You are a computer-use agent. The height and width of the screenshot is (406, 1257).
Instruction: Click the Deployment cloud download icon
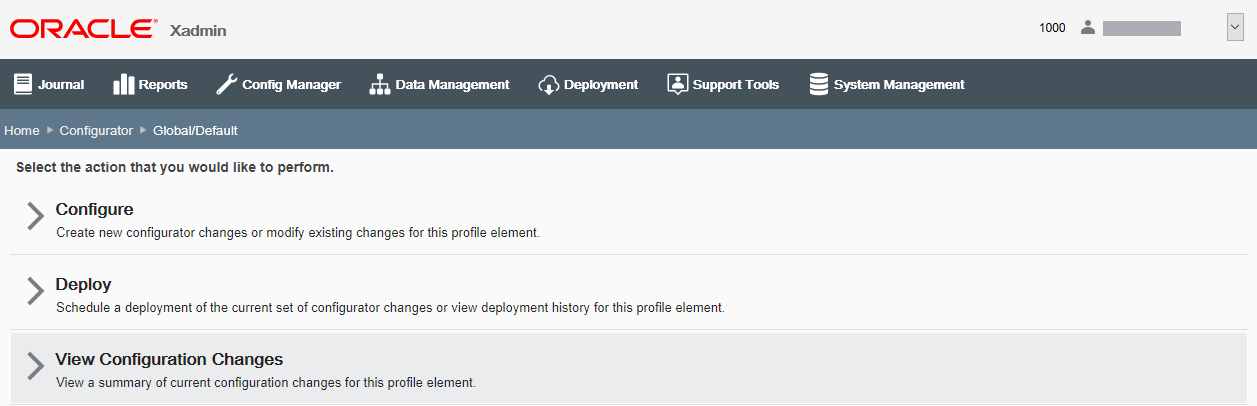pos(548,84)
